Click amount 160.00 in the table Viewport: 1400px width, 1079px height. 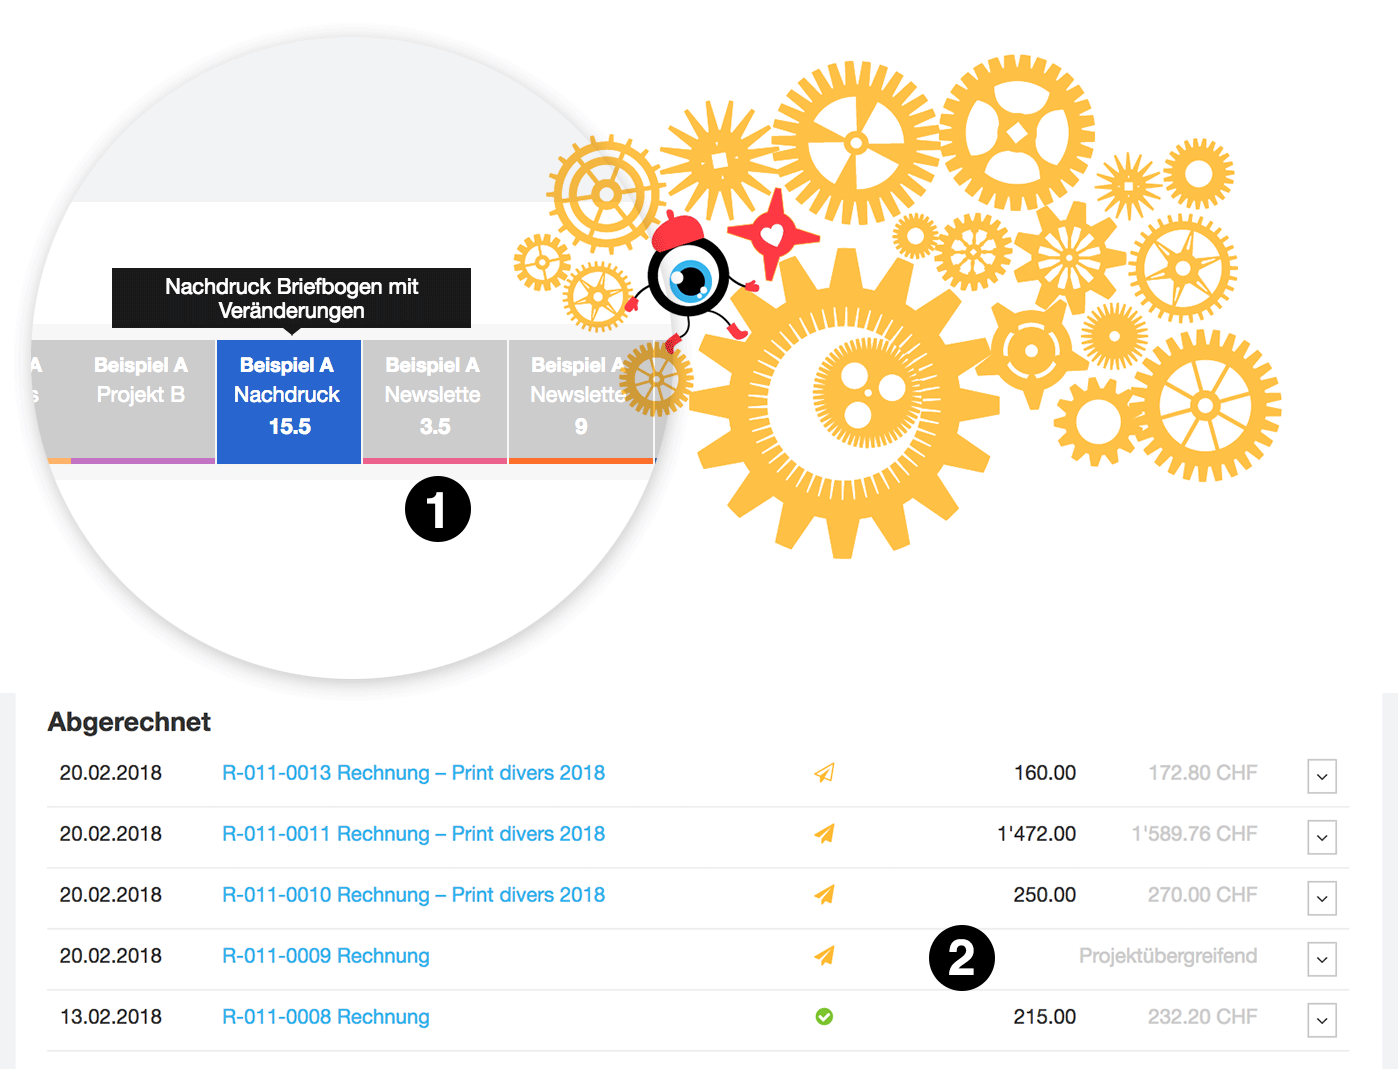coord(1045,773)
